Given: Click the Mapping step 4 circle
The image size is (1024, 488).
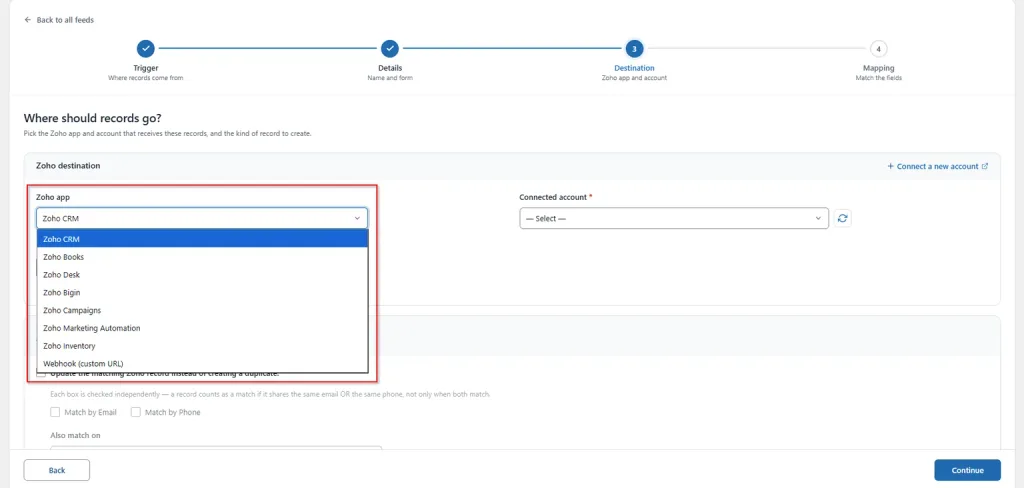Looking at the screenshot, I should click(x=878, y=48).
